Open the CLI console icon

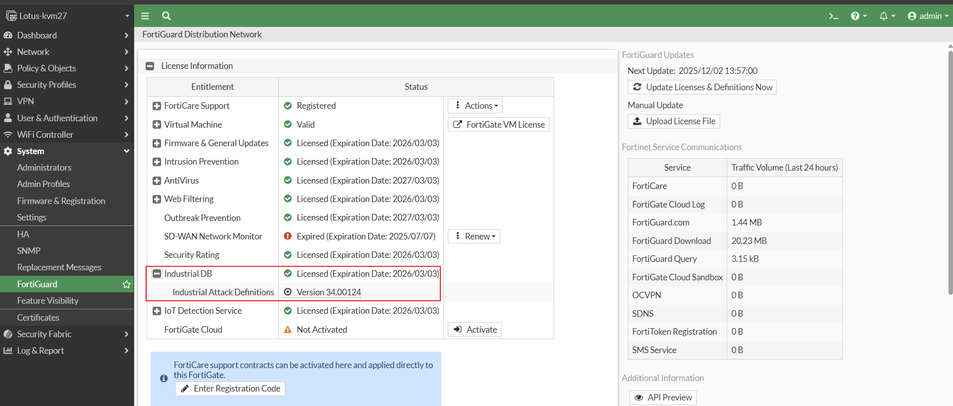point(833,16)
